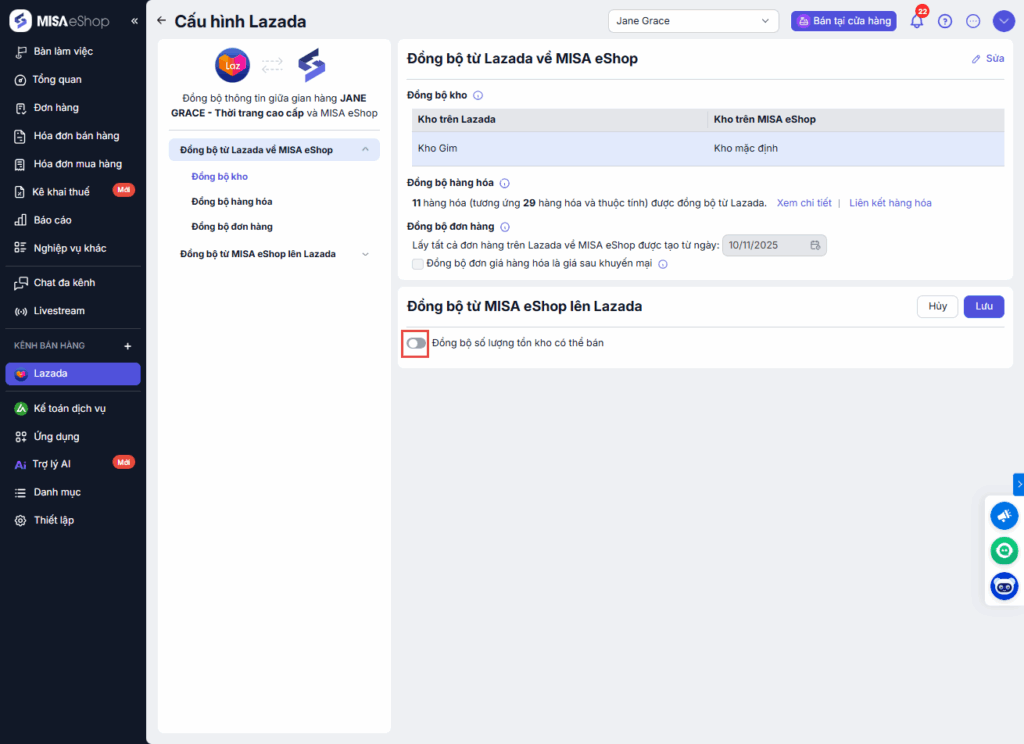Click the Kho Gim table cell
The image size is (1024, 744).
(x=559, y=149)
